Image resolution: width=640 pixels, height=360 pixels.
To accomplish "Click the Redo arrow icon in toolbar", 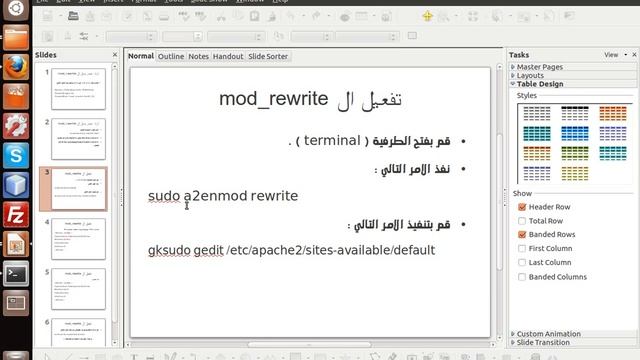I will (316, 16).
